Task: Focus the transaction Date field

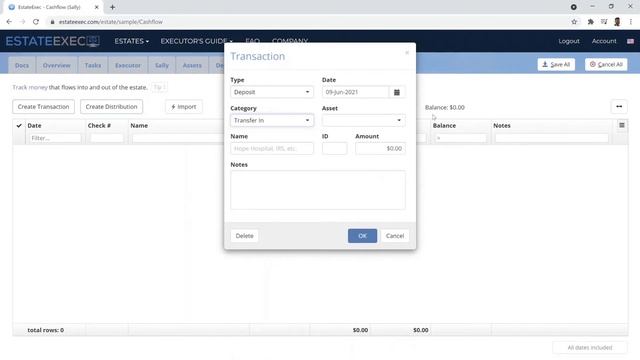Action: 356,92
